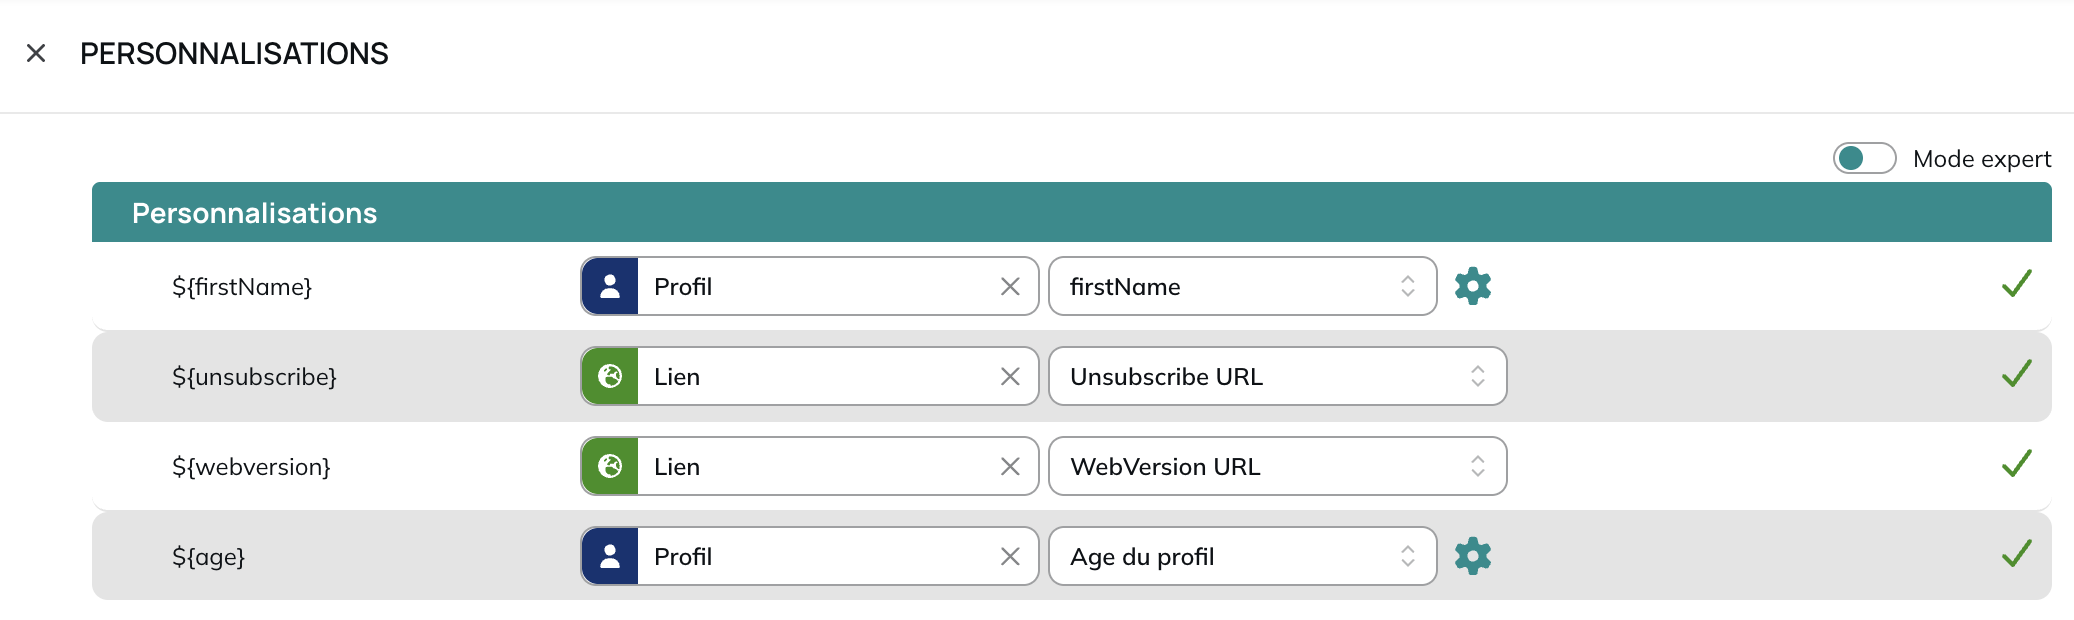
Task: Open the firstName field dropdown
Action: (x=1242, y=286)
